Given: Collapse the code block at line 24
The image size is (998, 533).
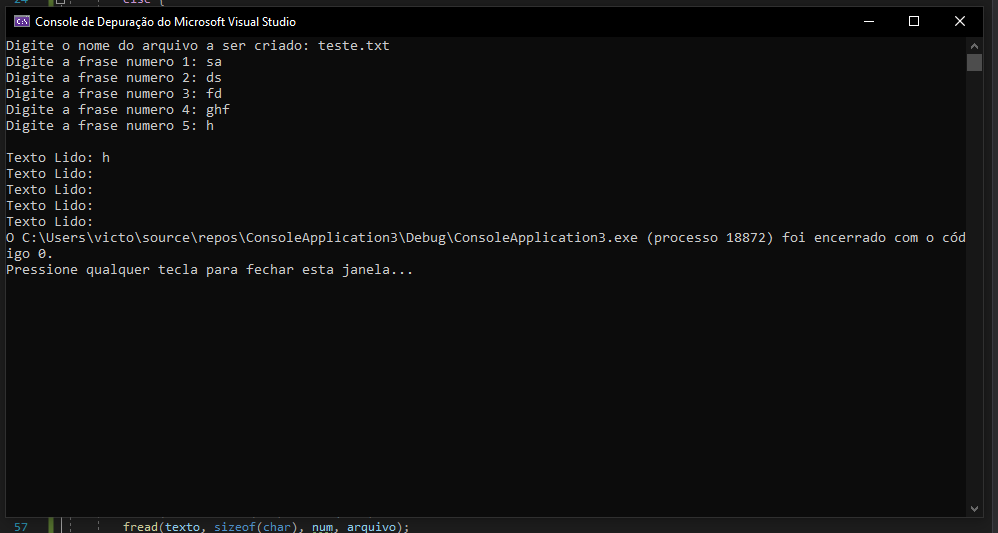Looking at the screenshot, I should 60,2.
